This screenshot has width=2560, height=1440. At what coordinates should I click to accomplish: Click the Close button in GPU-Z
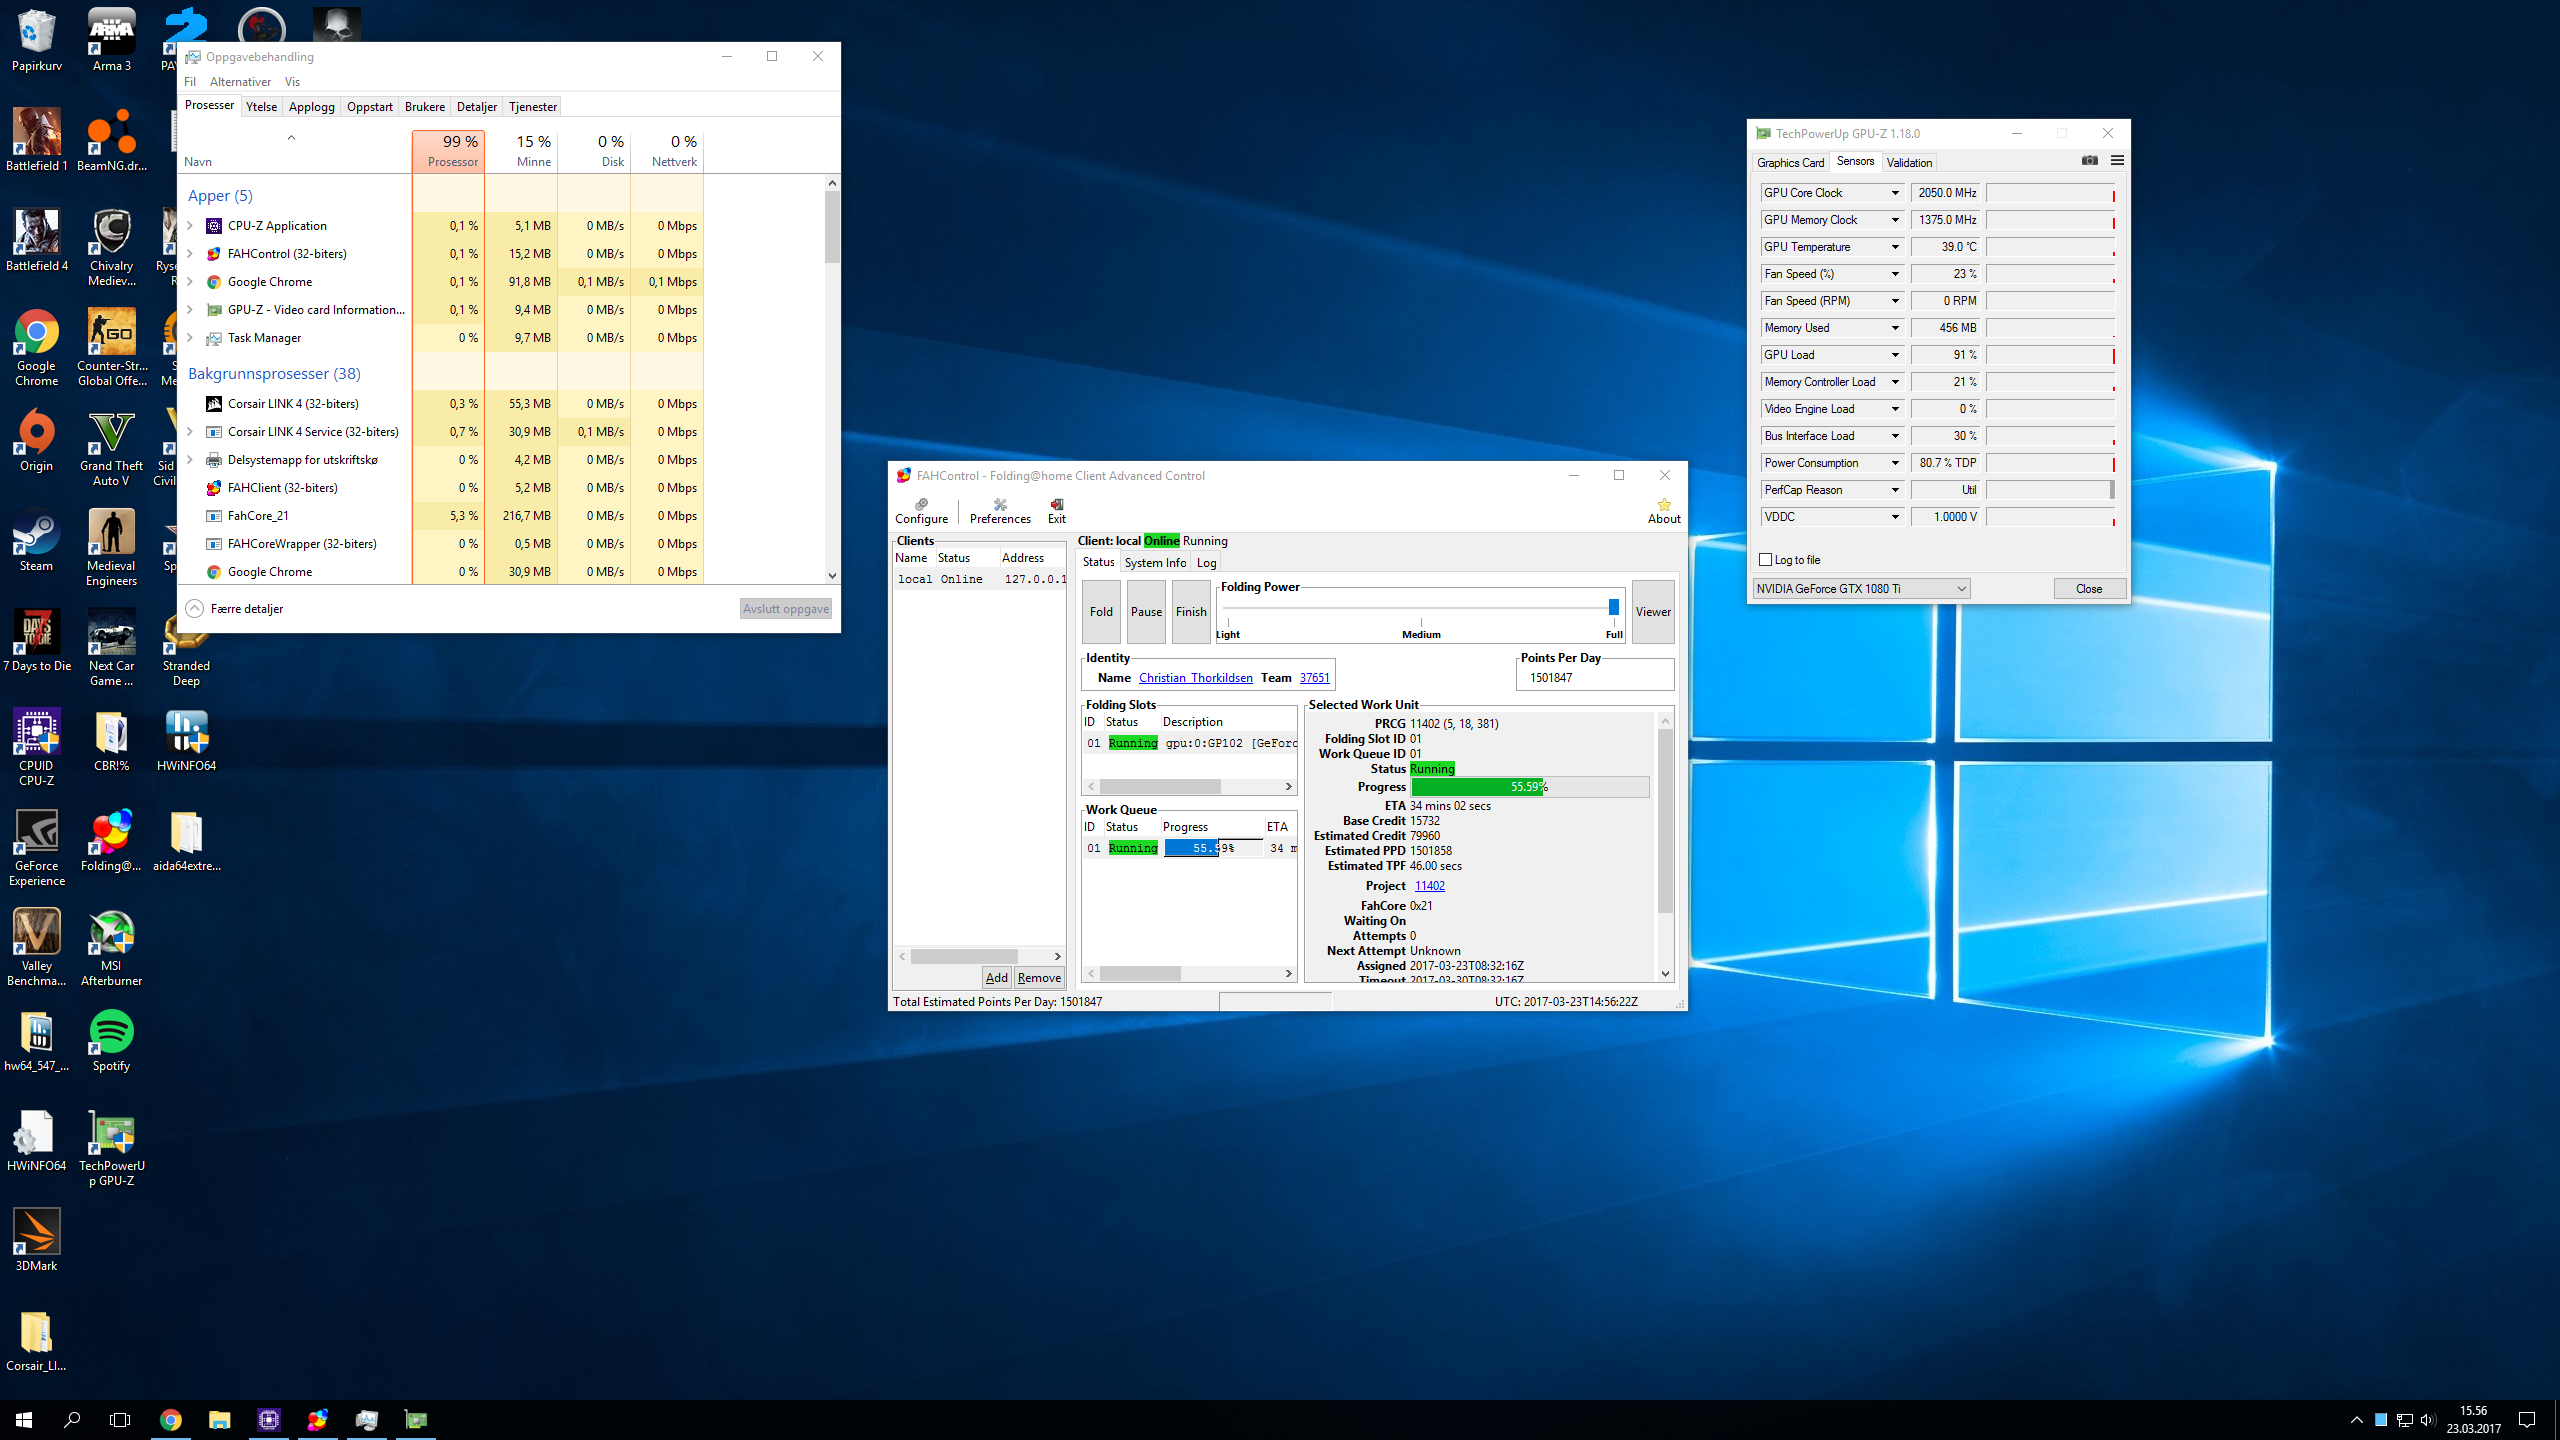tap(2089, 588)
